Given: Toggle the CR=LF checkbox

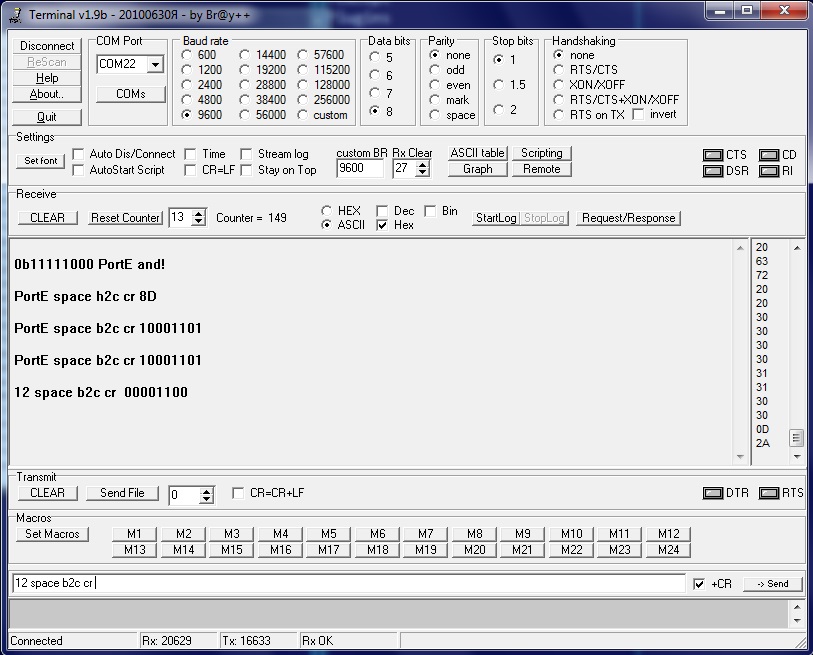Looking at the screenshot, I should pos(190,170).
